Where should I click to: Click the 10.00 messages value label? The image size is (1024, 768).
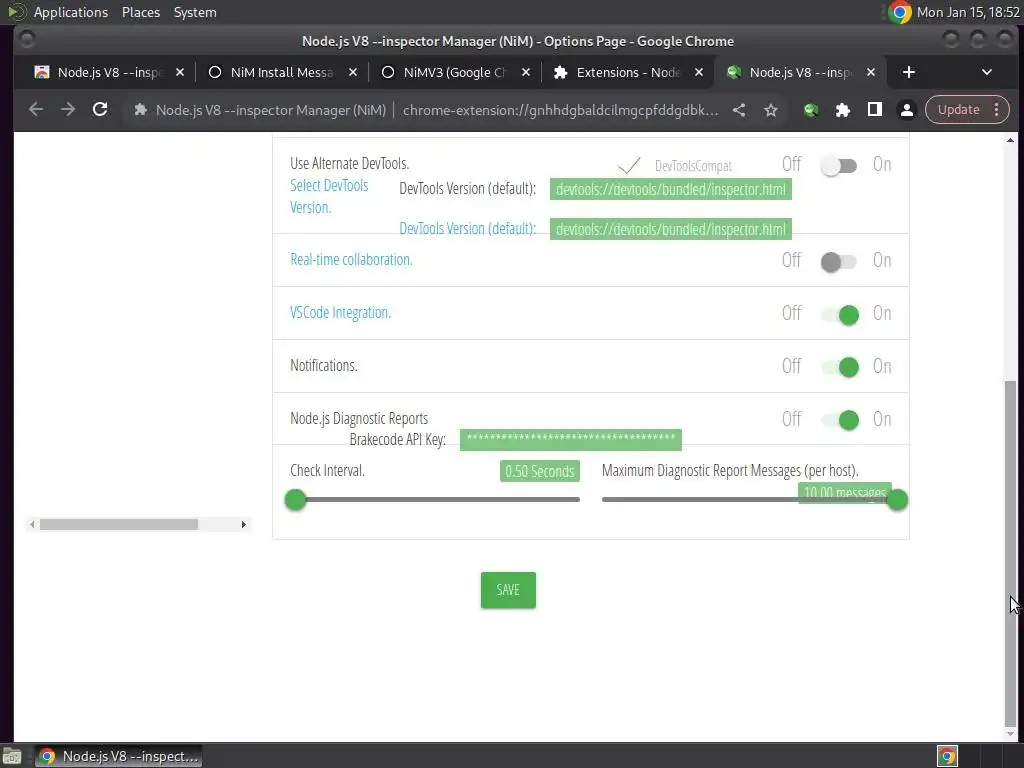click(844, 491)
